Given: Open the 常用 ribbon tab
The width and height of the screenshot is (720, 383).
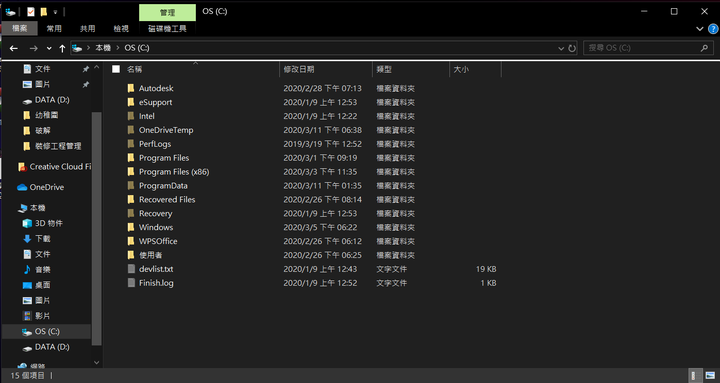Looking at the screenshot, I should tap(54, 28).
